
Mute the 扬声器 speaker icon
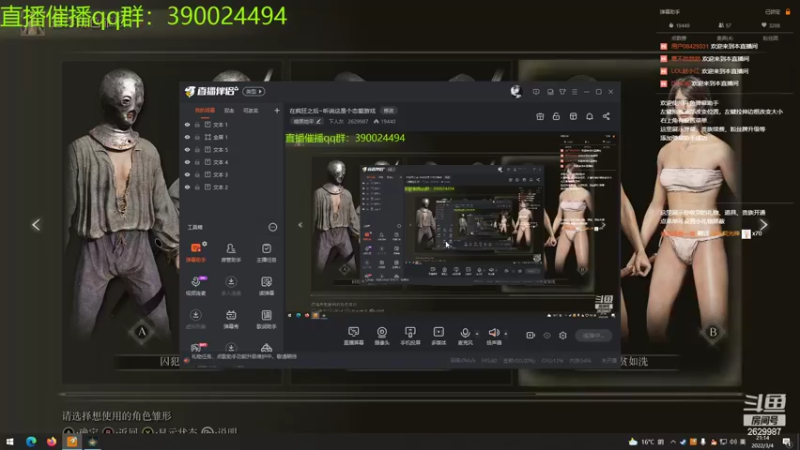pyautogui.click(x=493, y=333)
